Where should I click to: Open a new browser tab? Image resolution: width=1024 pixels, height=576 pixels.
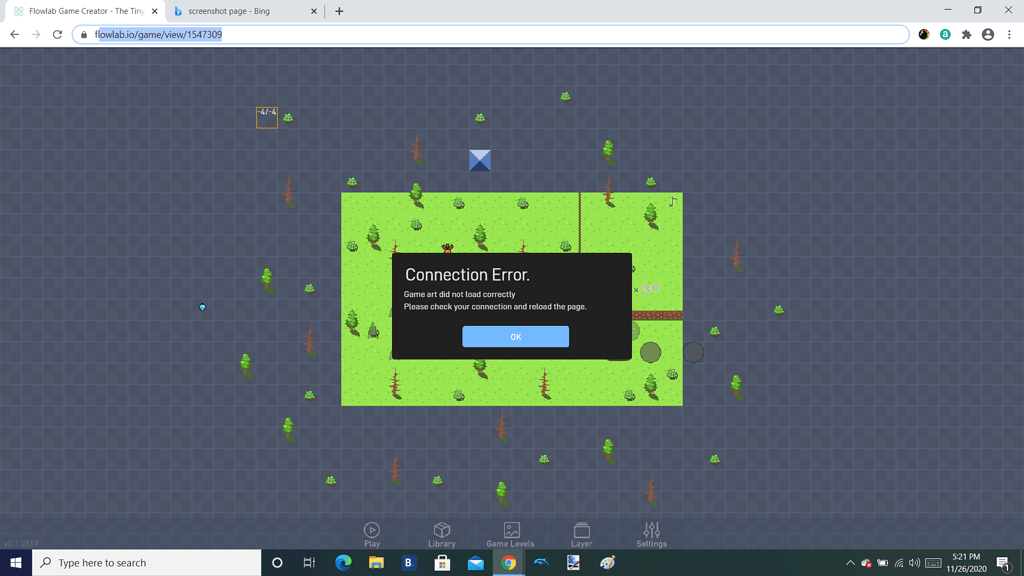pyautogui.click(x=341, y=11)
